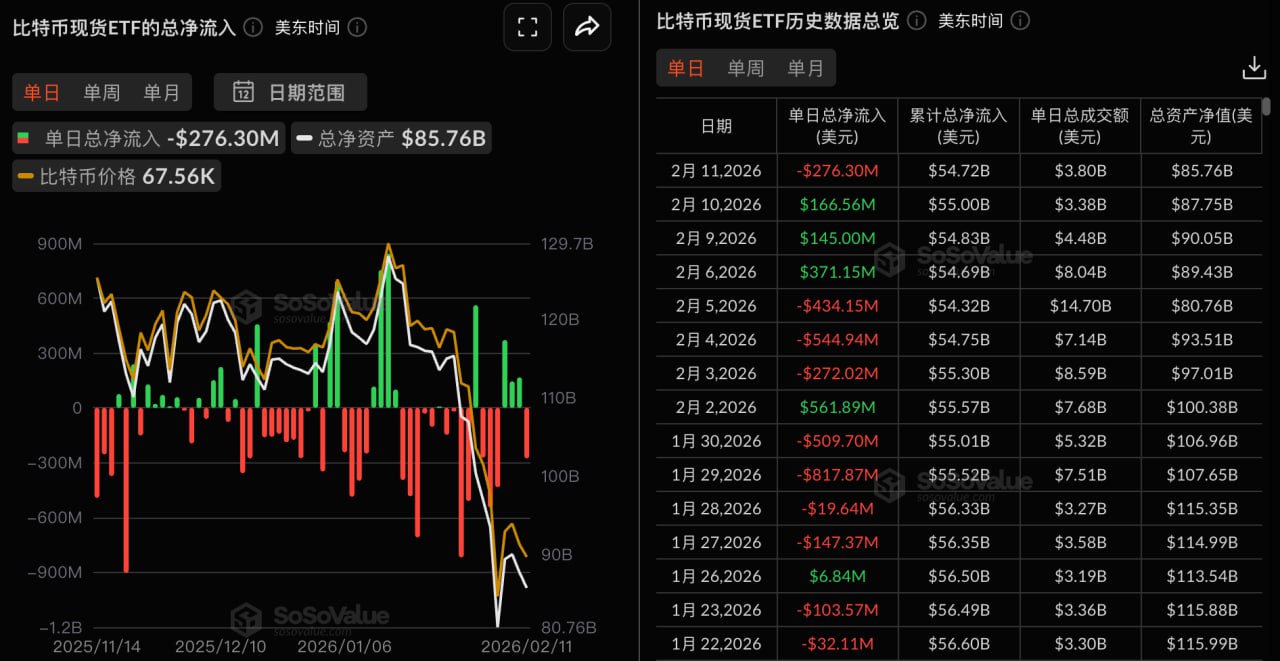Select 单月 tab on the history table

pos(806,68)
